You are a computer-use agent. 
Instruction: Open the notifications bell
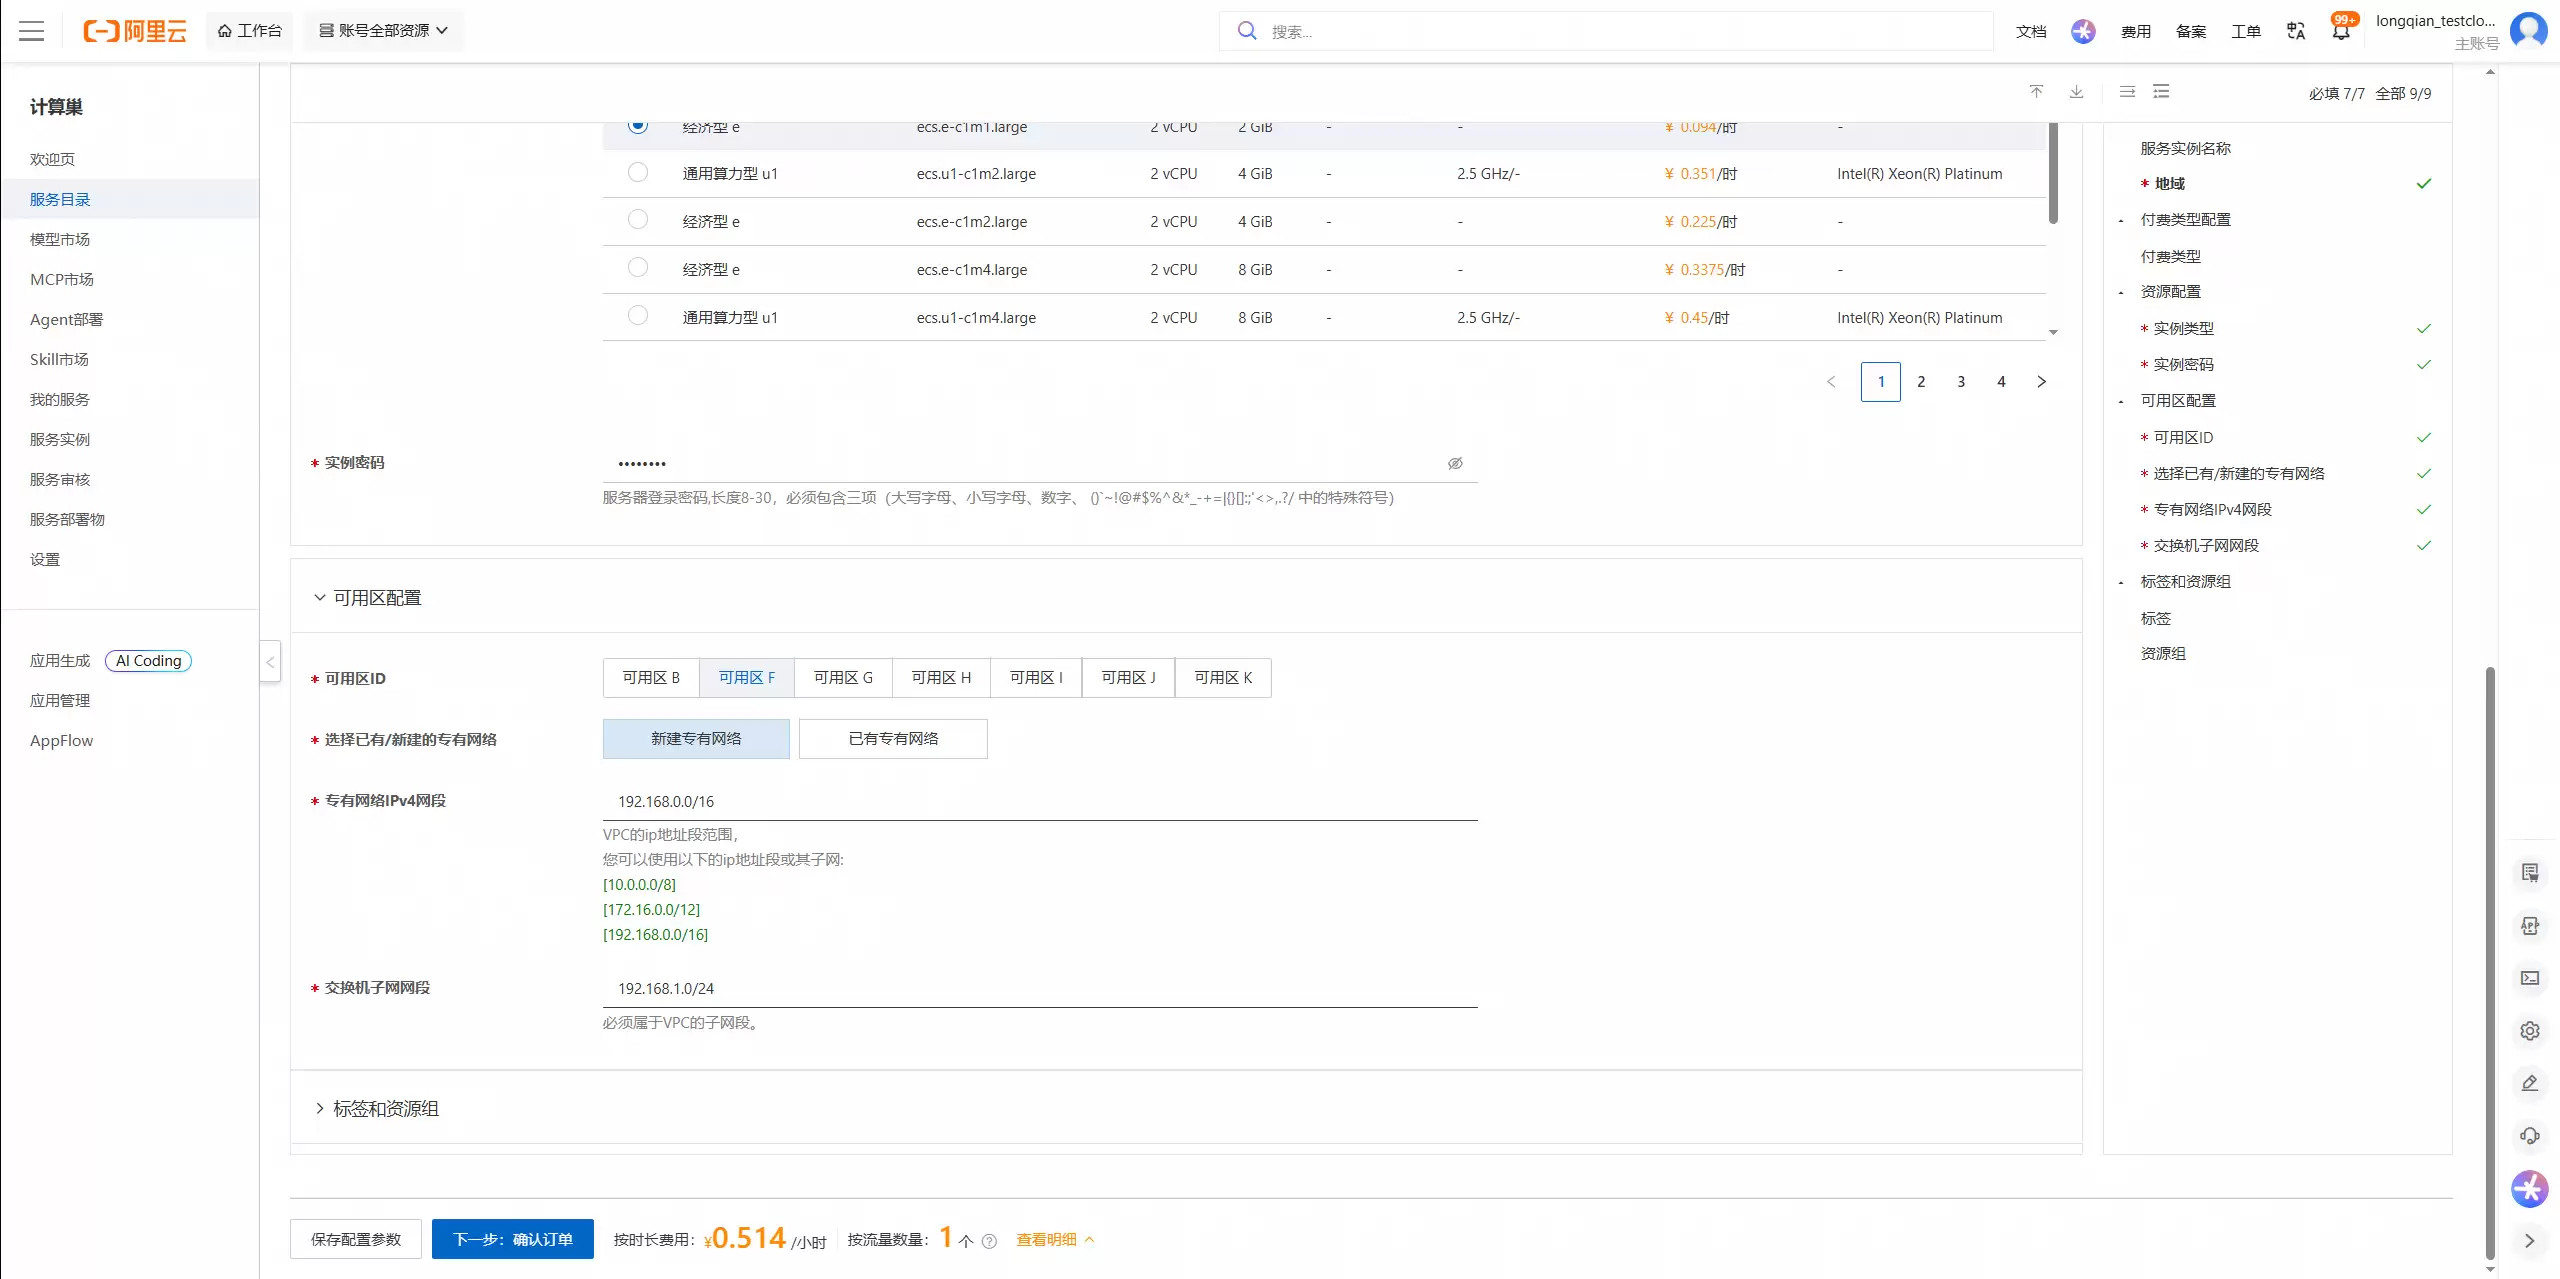(x=2341, y=32)
